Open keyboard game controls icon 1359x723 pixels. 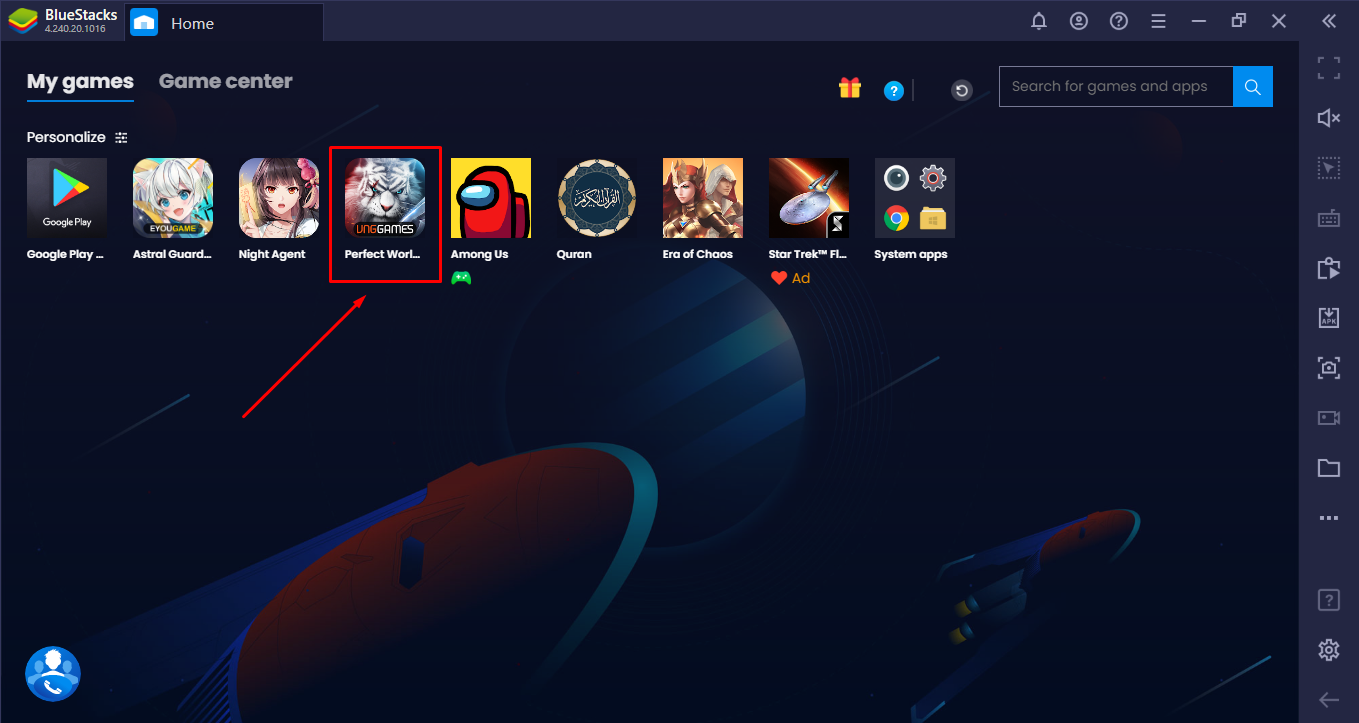pyautogui.click(x=1328, y=218)
